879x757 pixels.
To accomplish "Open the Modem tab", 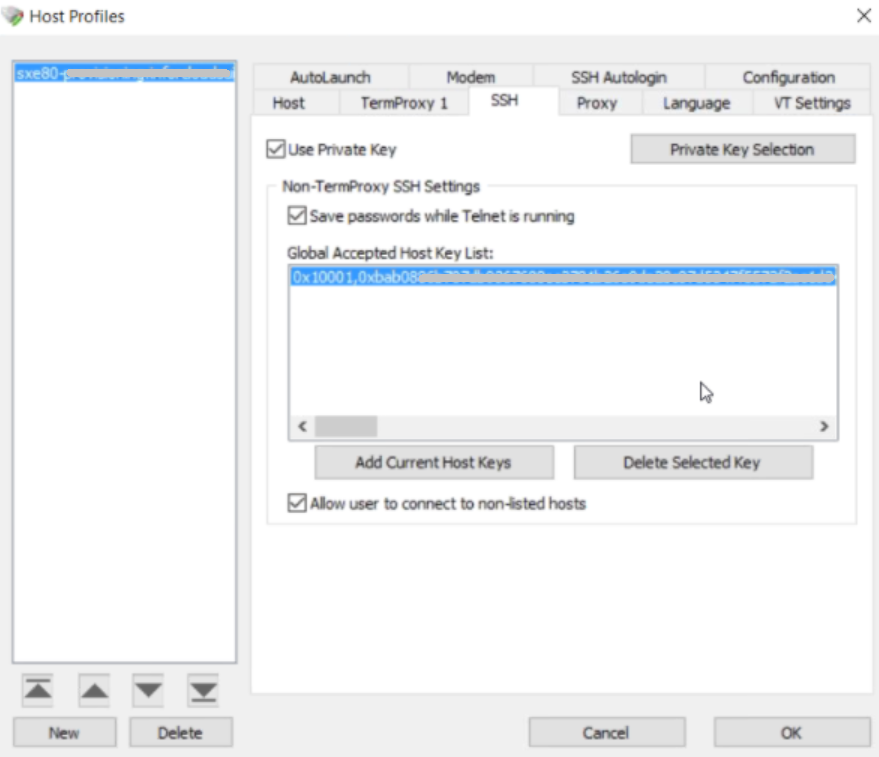I will pos(472,76).
